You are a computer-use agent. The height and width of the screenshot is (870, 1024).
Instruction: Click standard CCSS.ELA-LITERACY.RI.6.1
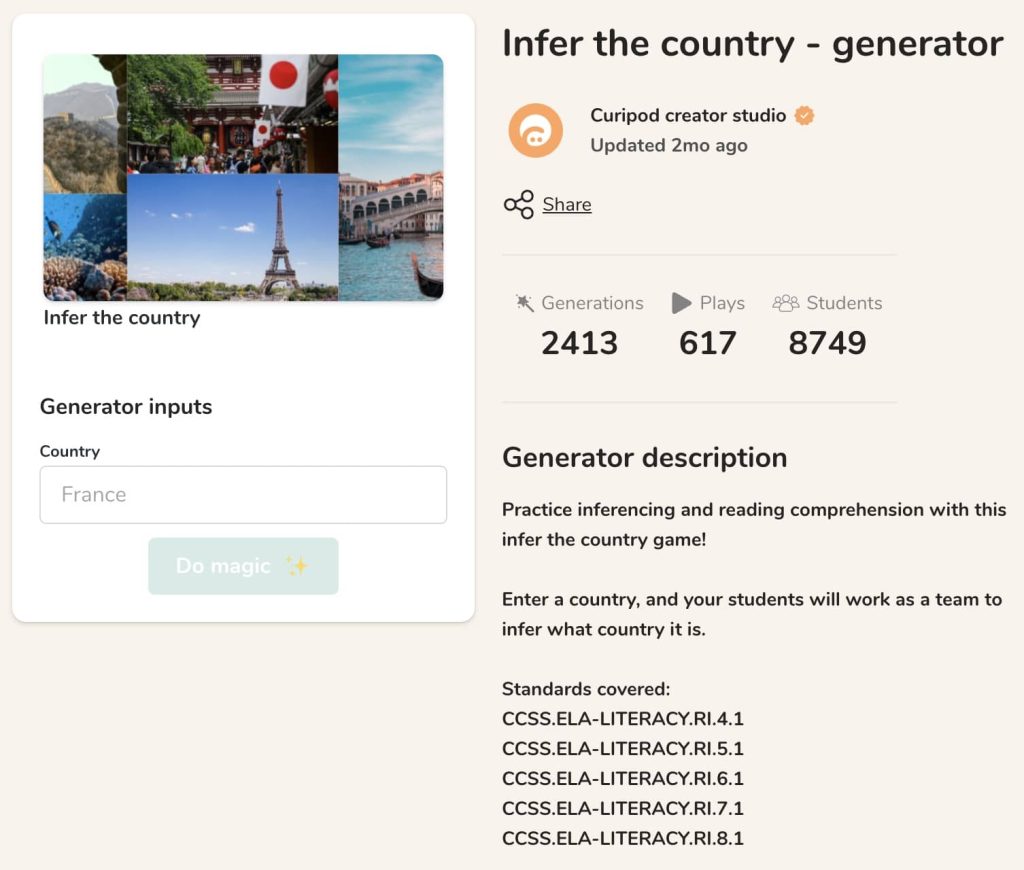coord(622,779)
